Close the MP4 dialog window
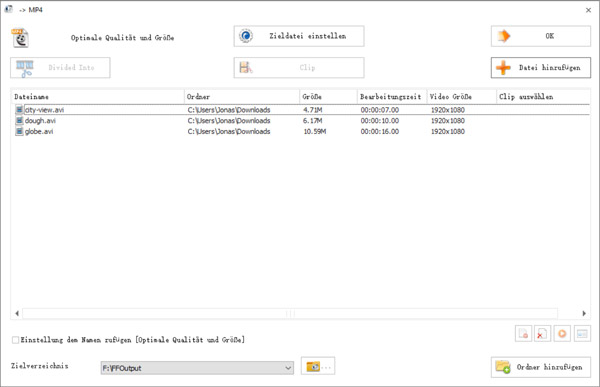 pyautogui.click(x=589, y=10)
